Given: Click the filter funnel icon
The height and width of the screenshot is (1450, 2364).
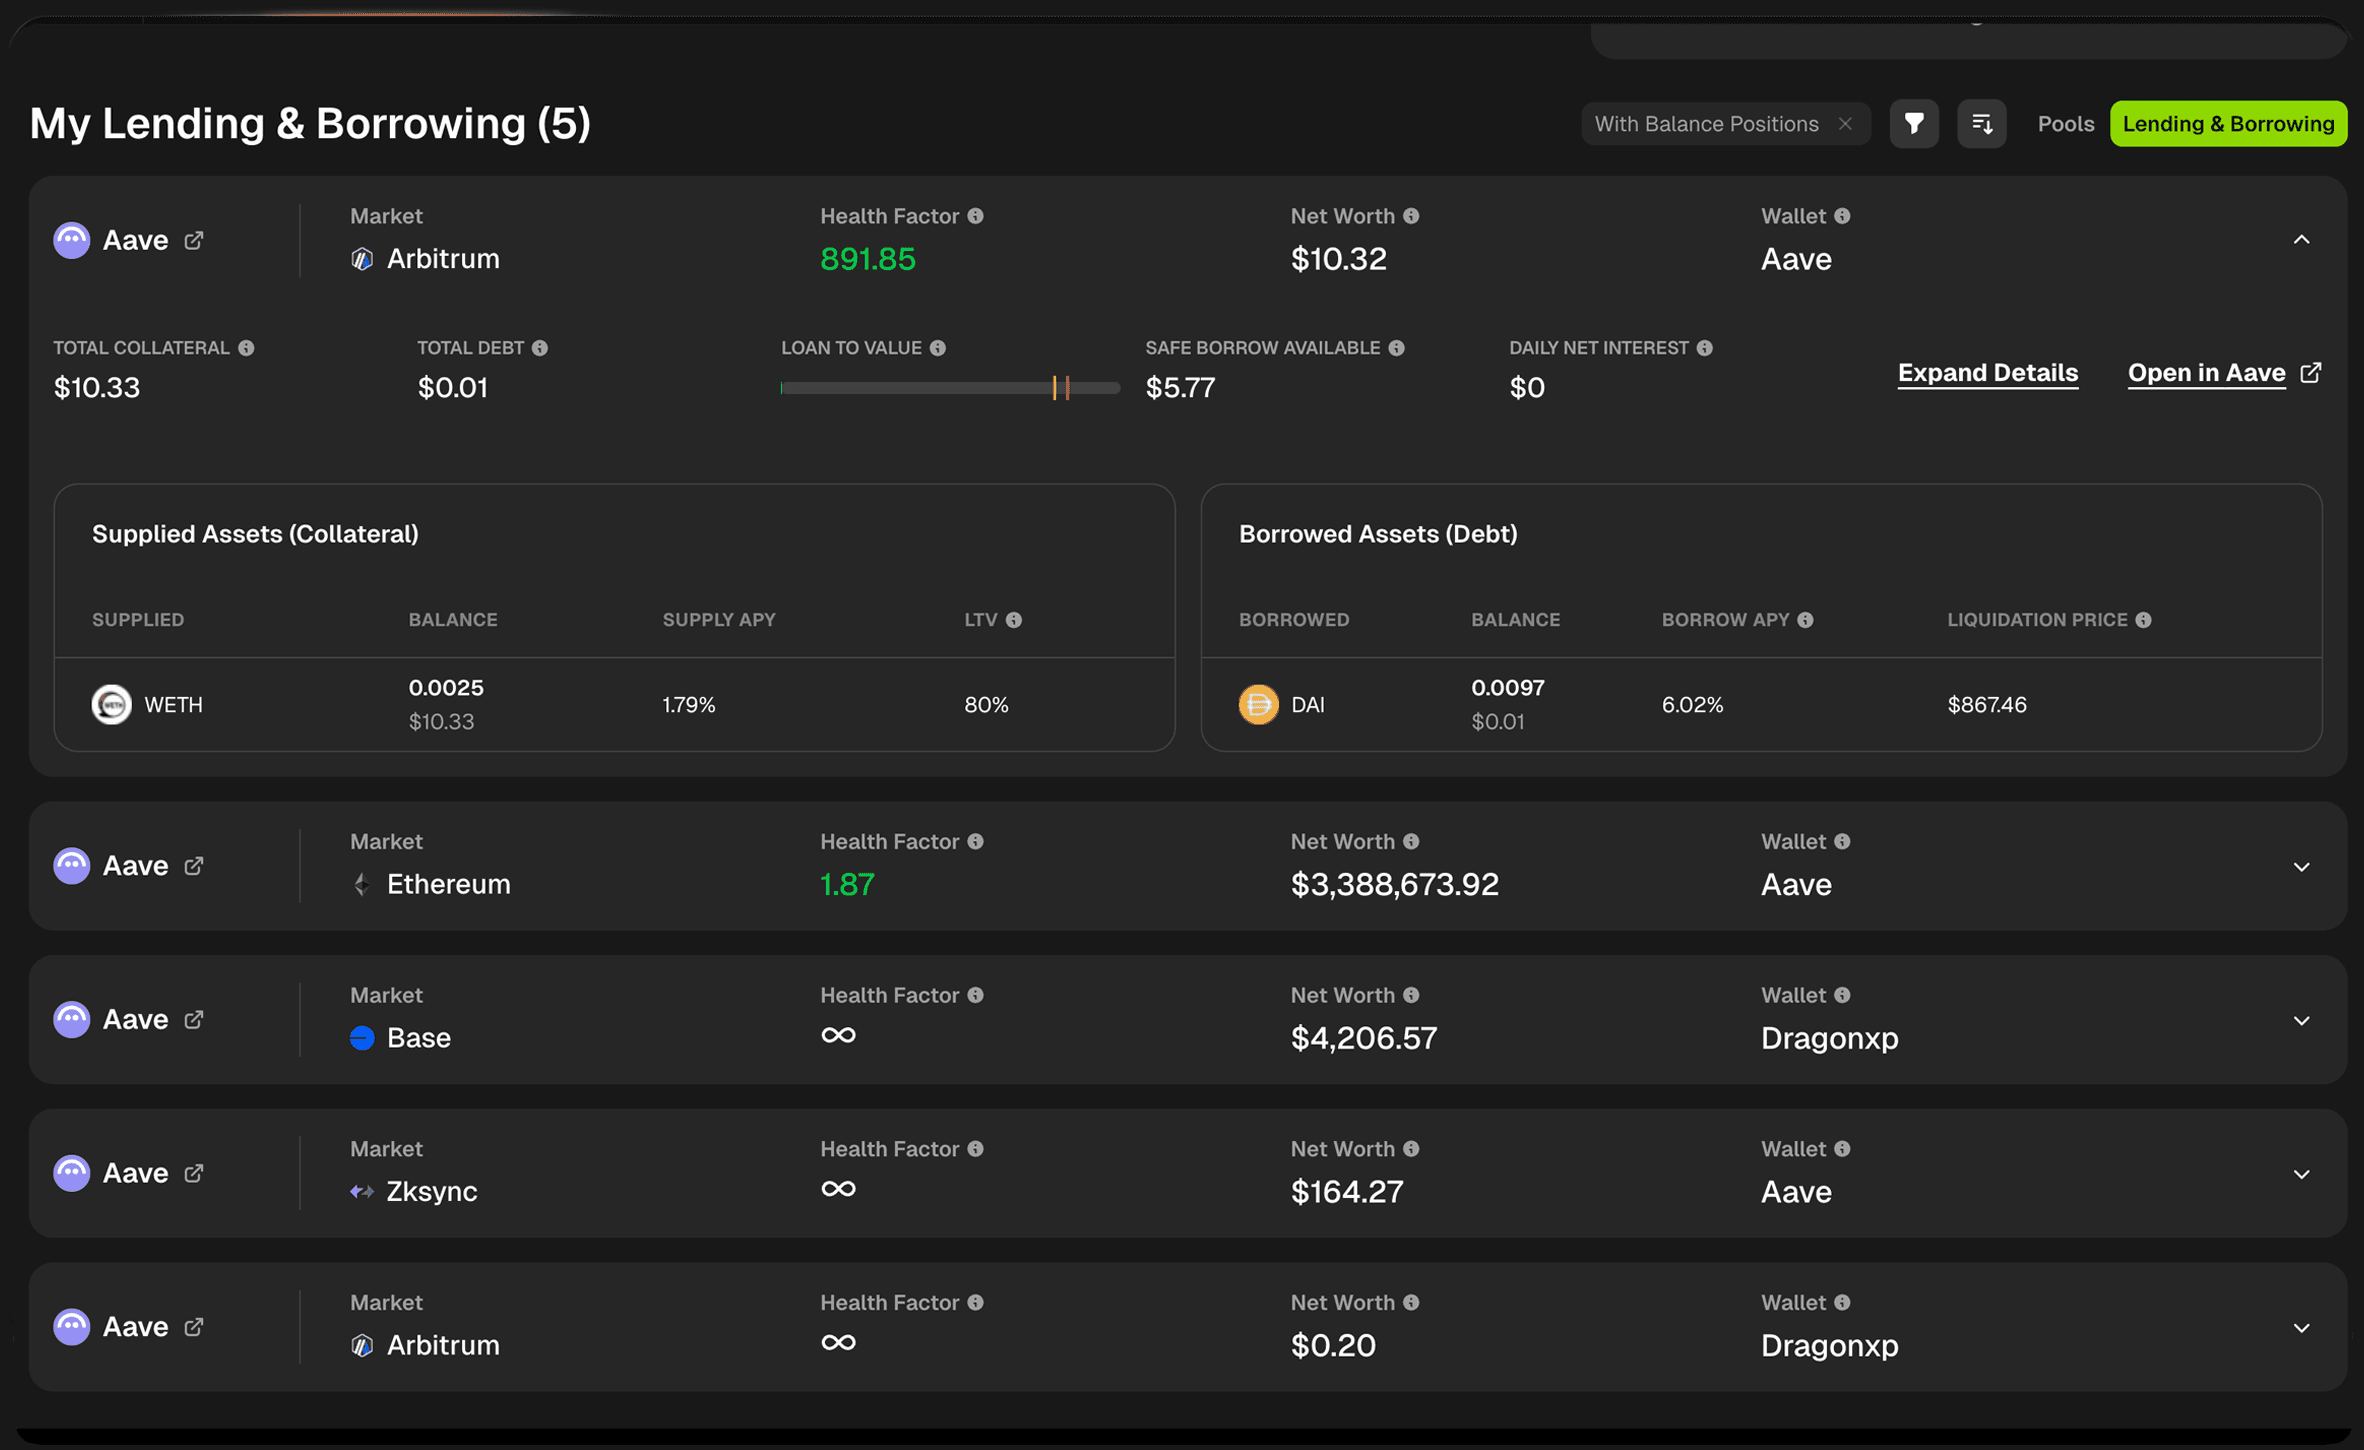Looking at the screenshot, I should tap(1913, 124).
